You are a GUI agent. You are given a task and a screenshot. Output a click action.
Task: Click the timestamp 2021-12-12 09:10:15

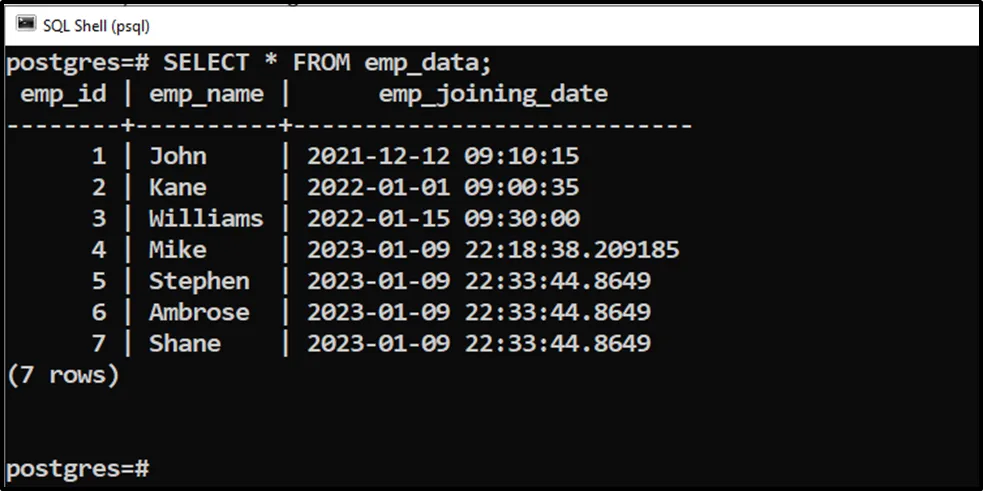(x=443, y=156)
